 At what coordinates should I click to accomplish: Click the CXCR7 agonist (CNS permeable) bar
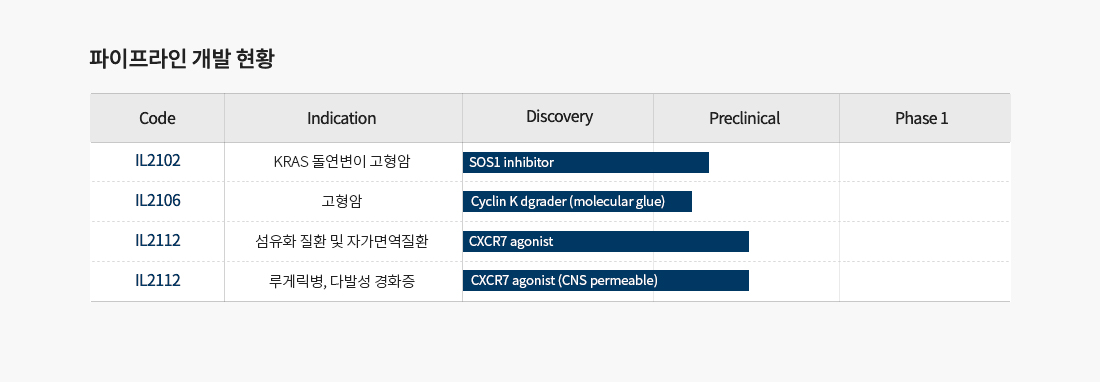(x=606, y=280)
